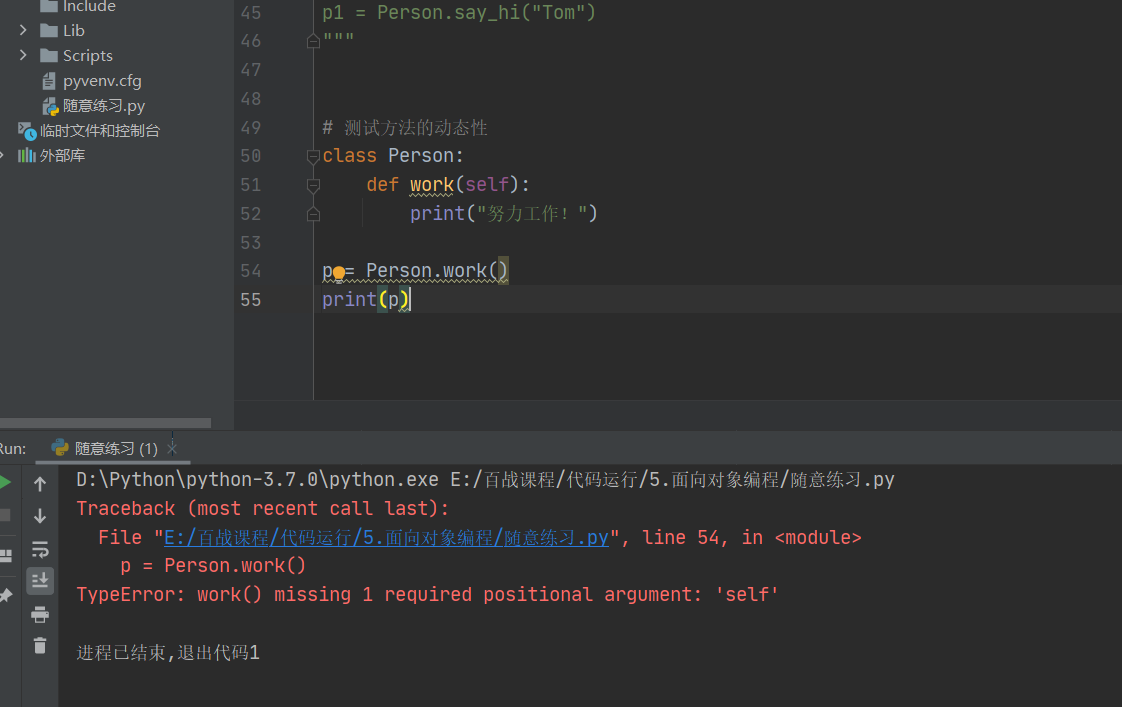Click 'p = Person.work()' in console traceback
Image resolution: width=1122 pixels, height=707 pixels.
point(213,566)
